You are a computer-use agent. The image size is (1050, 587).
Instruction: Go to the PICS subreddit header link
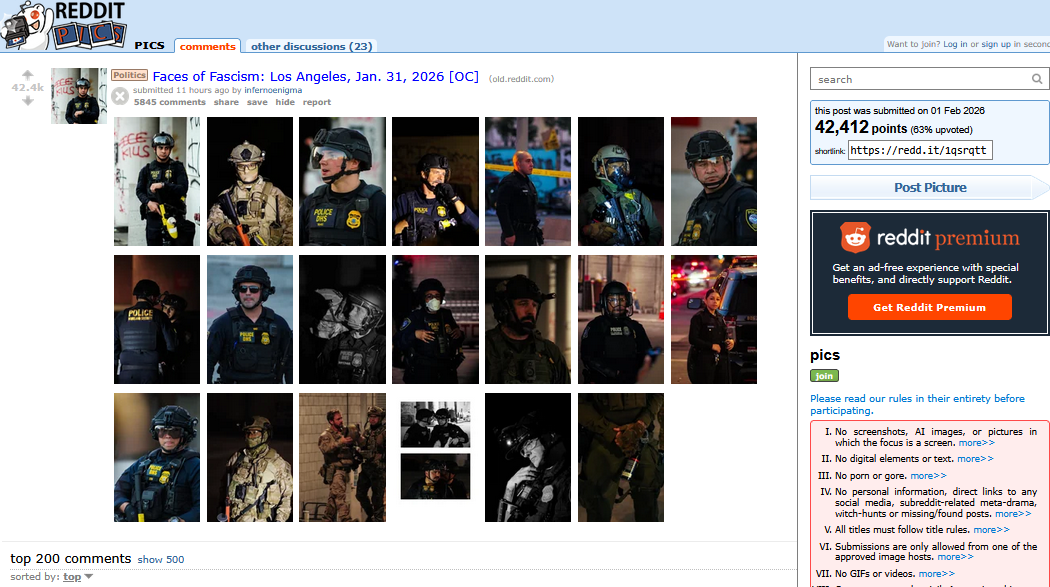click(x=149, y=46)
